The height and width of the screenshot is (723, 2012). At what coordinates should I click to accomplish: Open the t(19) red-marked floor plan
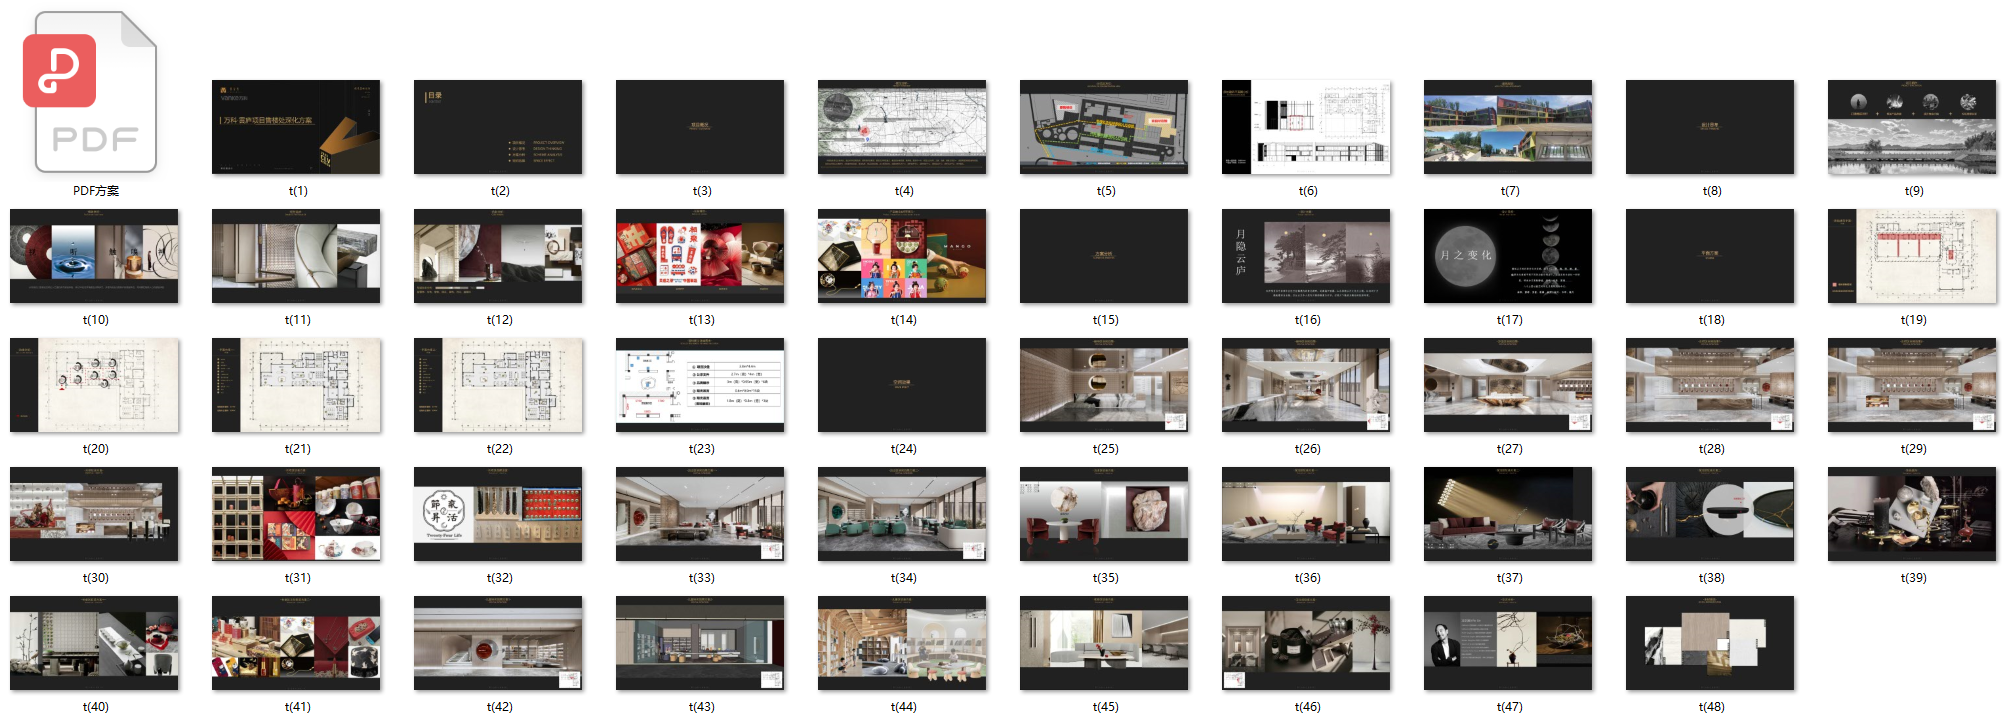(x=1912, y=256)
